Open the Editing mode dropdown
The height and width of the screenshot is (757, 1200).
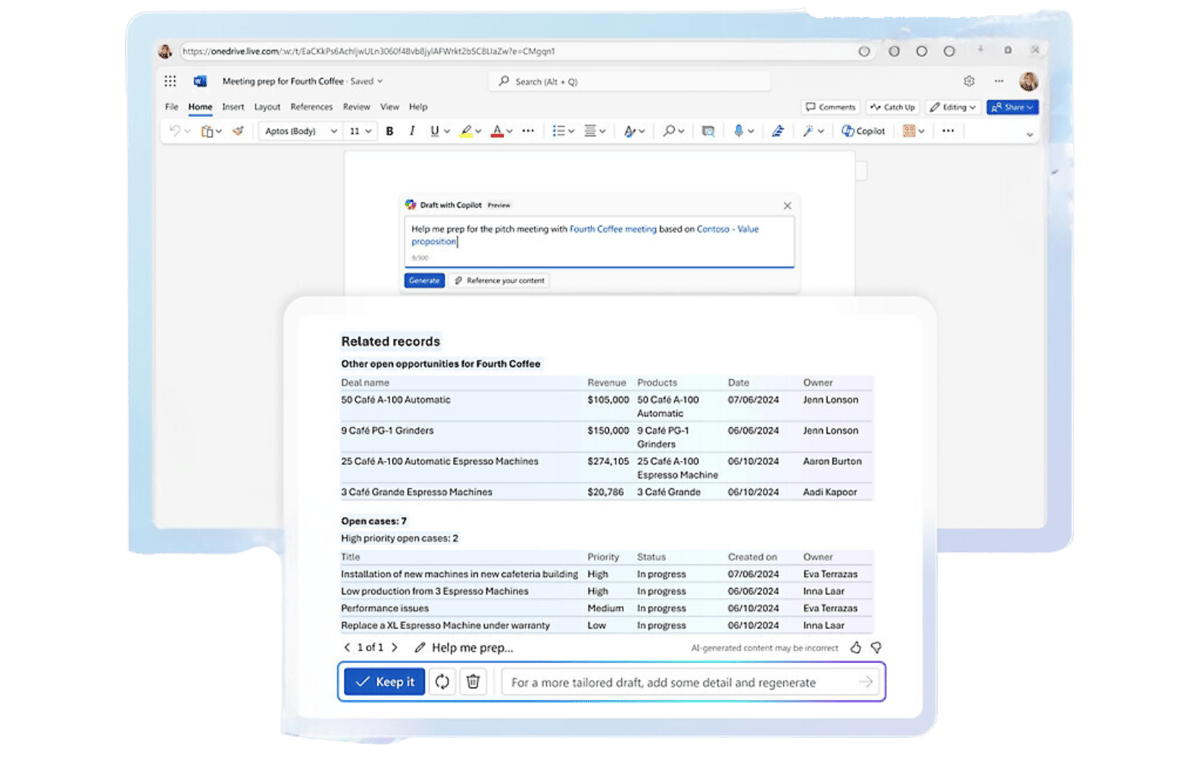(953, 107)
